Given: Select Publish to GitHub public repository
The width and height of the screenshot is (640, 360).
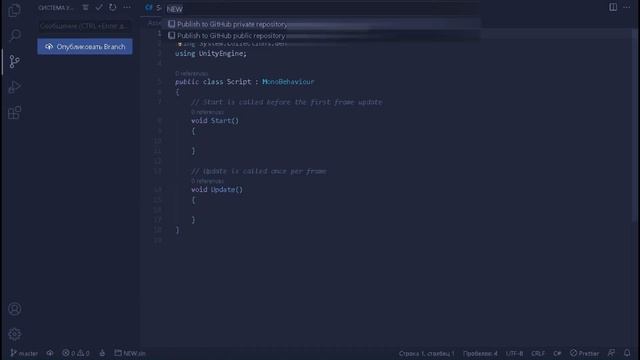Looking at the screenshot, I should [x=322, y=36].
